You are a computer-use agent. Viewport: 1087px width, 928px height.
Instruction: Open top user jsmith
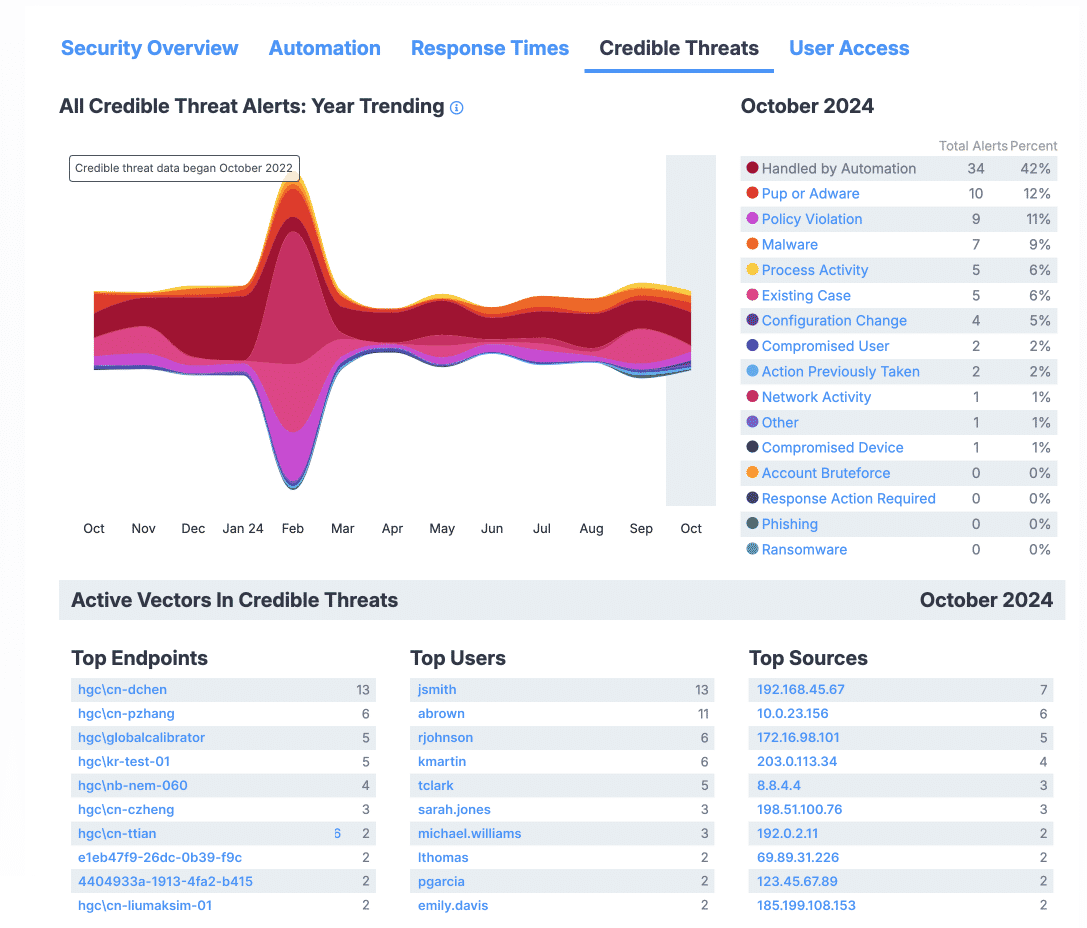click(437, 689)
